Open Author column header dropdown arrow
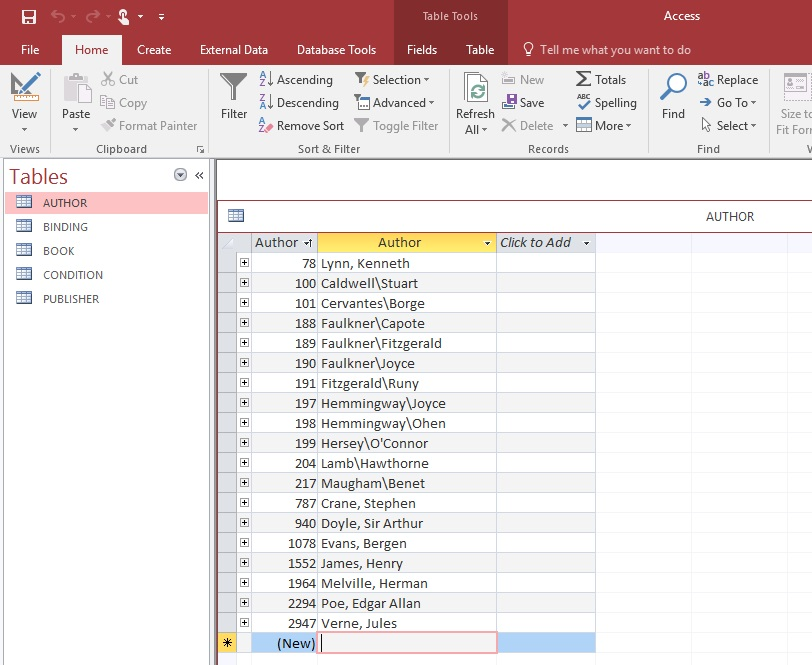 (x=487, y=243)
